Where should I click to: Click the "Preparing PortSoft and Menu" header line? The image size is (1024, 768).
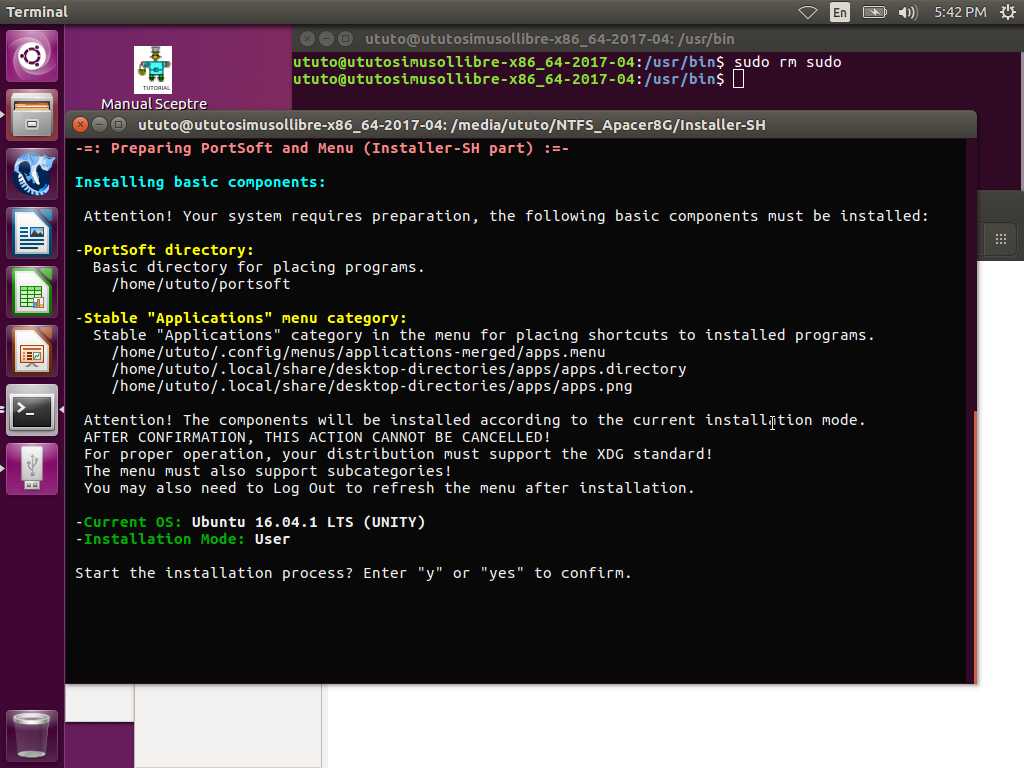[x=321, y=148]
